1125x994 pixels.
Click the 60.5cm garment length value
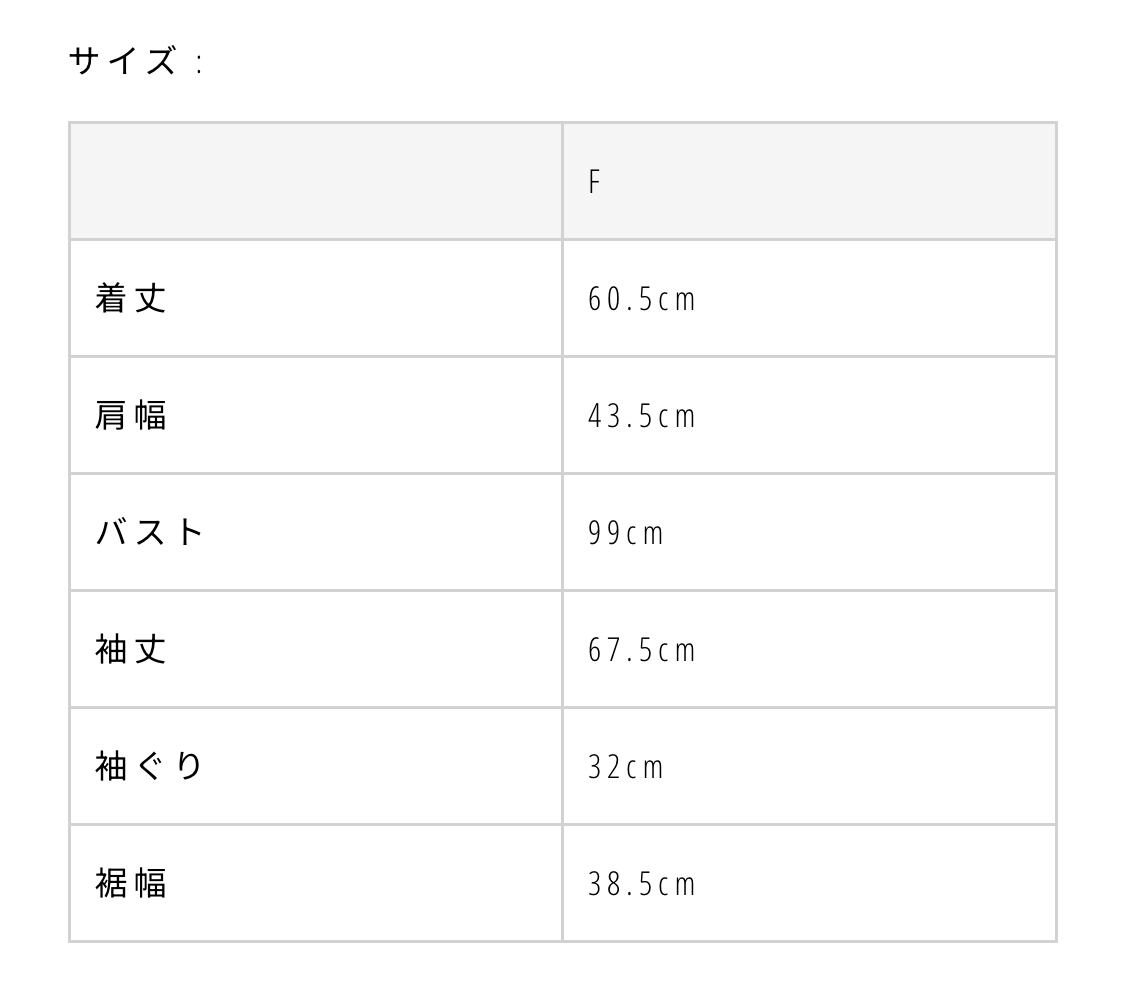(x=641, y=299)
